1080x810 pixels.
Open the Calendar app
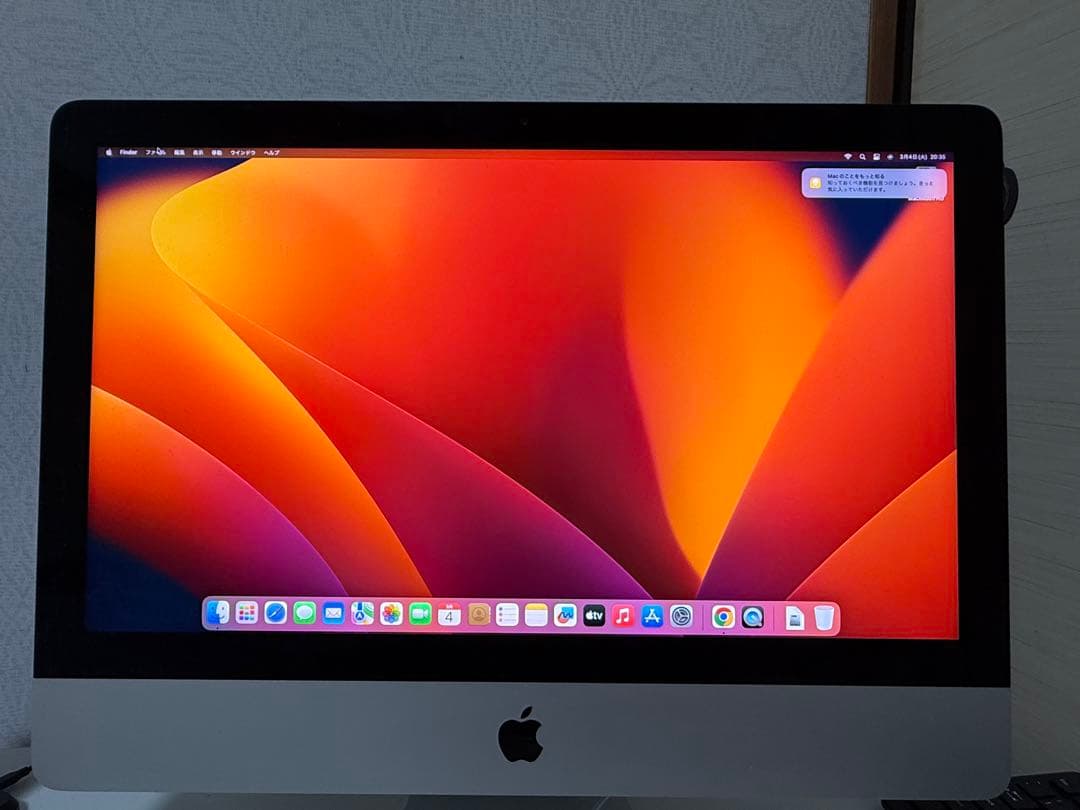coord(449,618)
